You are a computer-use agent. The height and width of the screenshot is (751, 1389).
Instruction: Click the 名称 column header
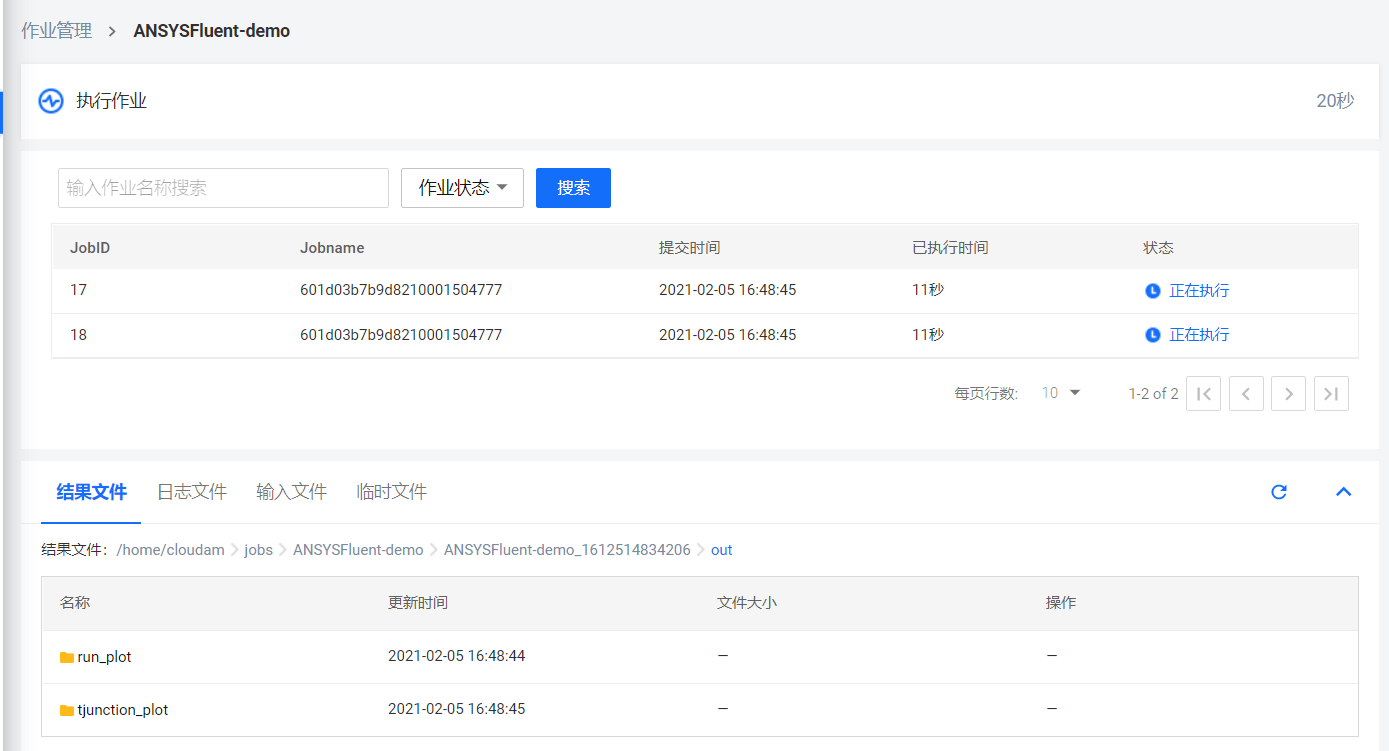click(75, 603)
